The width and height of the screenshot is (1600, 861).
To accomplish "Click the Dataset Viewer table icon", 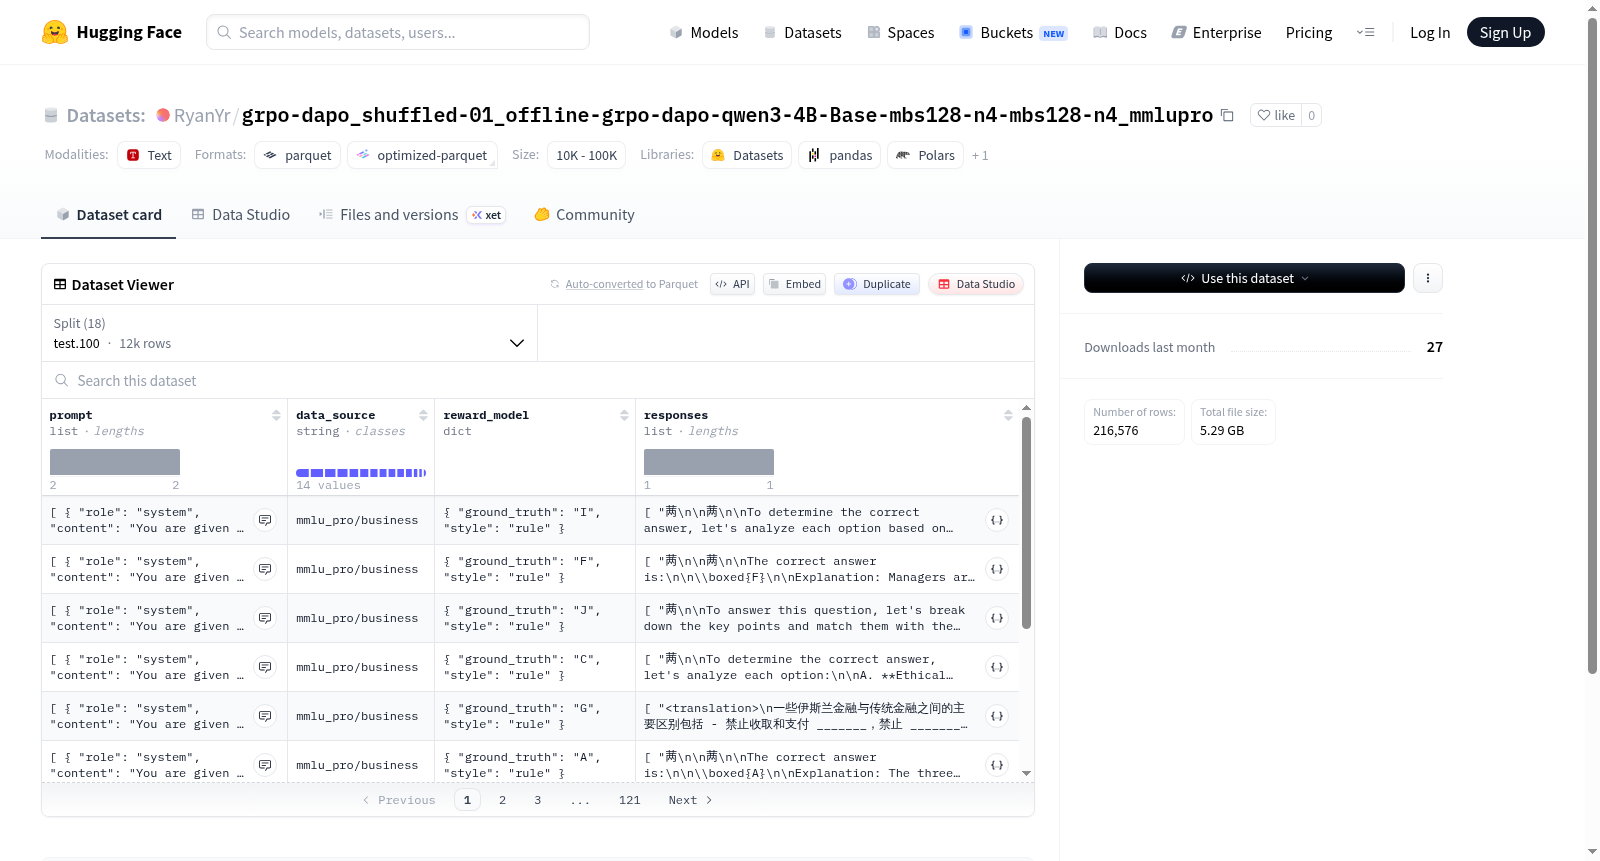I will [x=60, y=285].
